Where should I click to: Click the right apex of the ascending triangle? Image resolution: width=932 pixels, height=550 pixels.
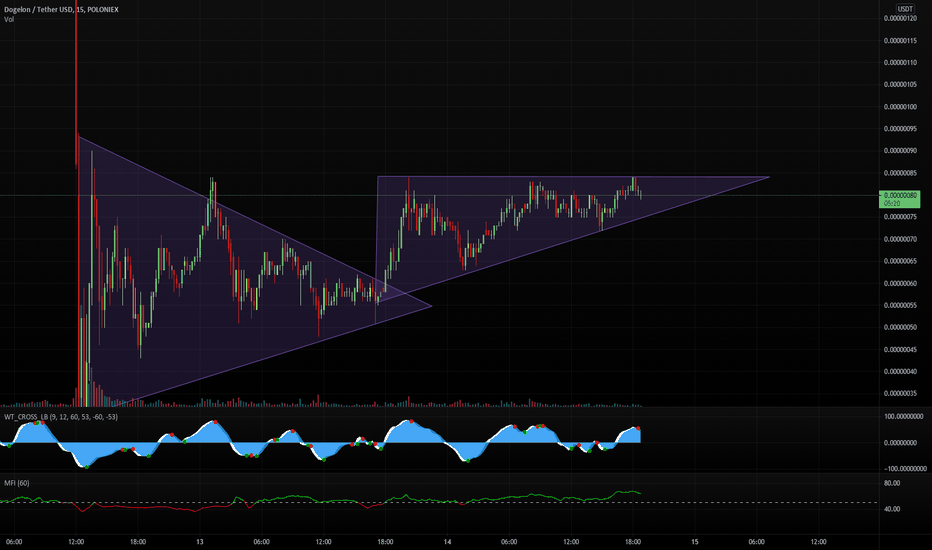tap(769, 177)
